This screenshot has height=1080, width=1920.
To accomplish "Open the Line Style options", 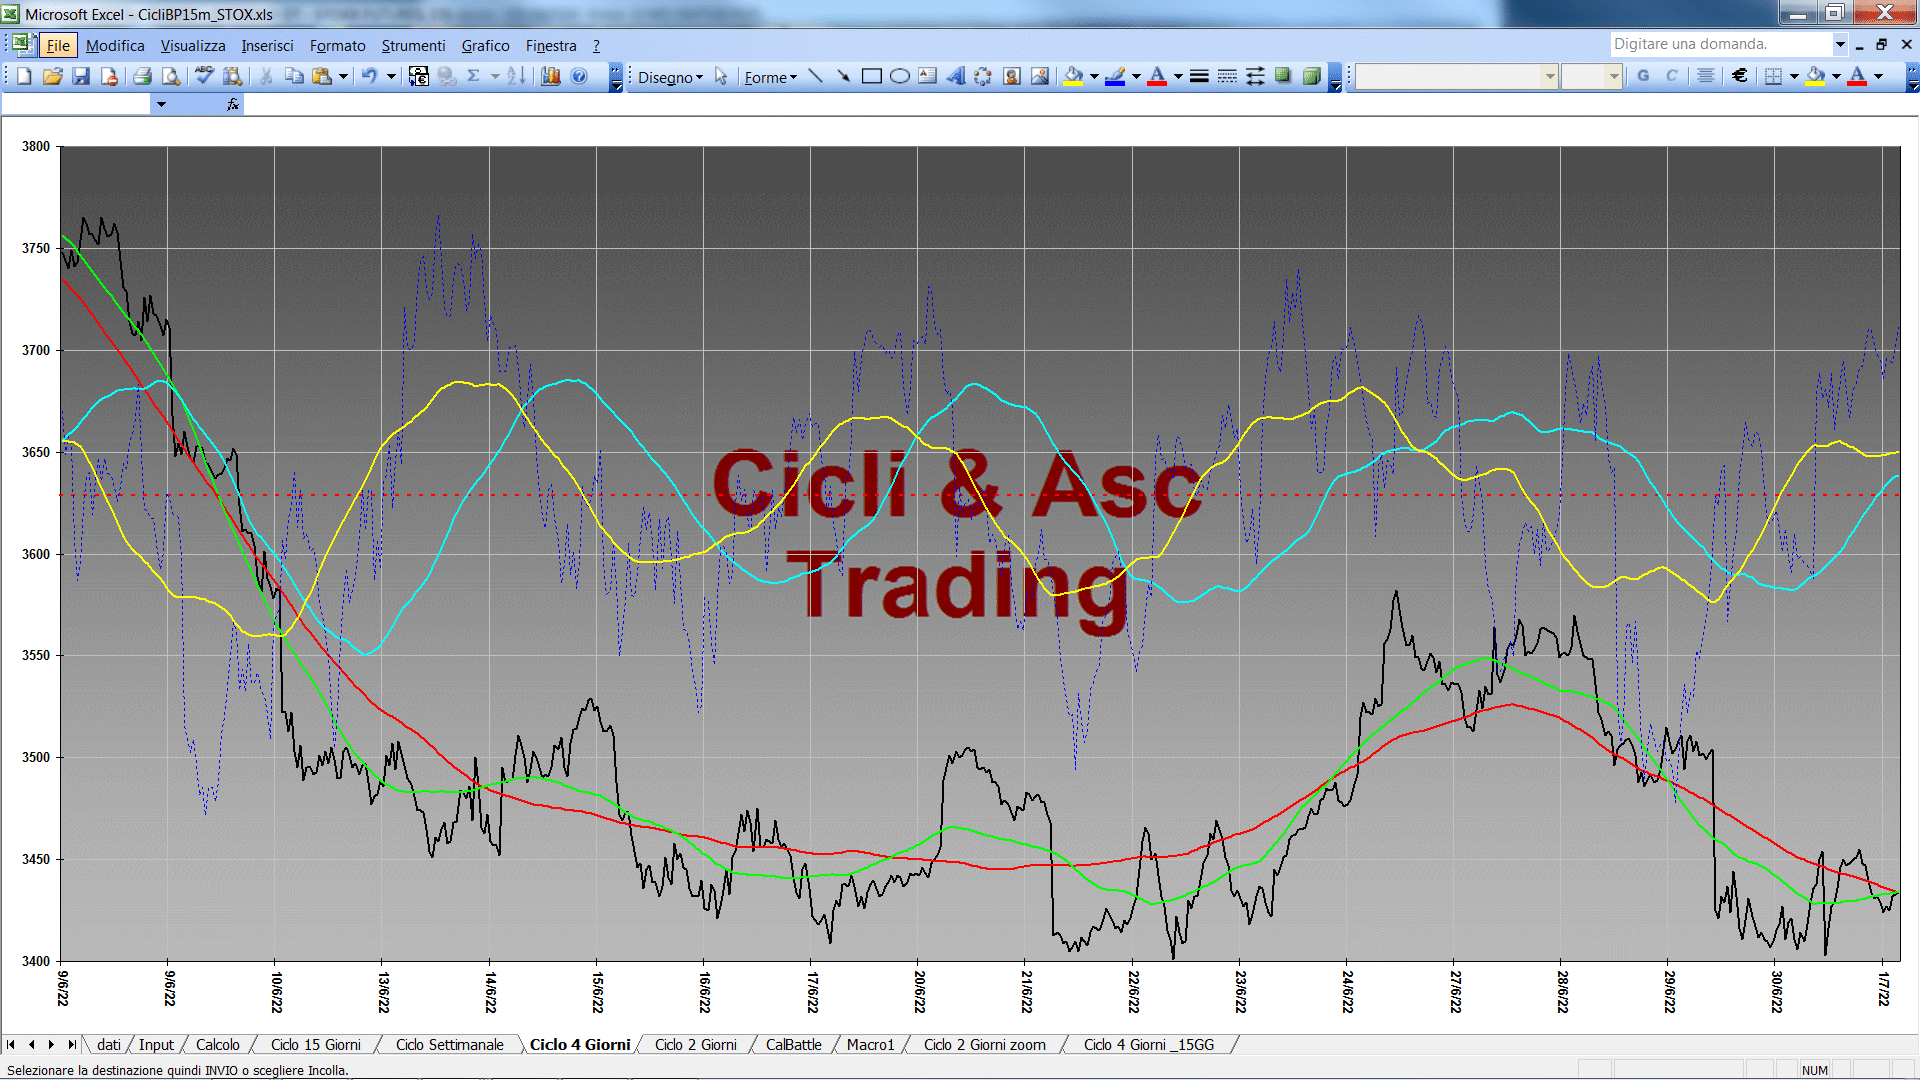I will click(1199, 76).
